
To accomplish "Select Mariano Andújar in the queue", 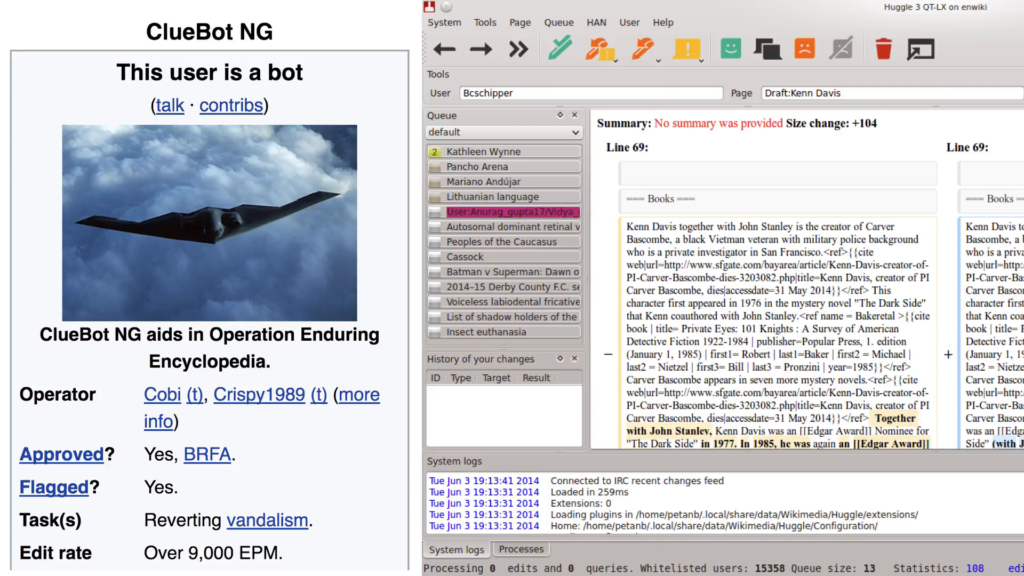I will 504,182.
